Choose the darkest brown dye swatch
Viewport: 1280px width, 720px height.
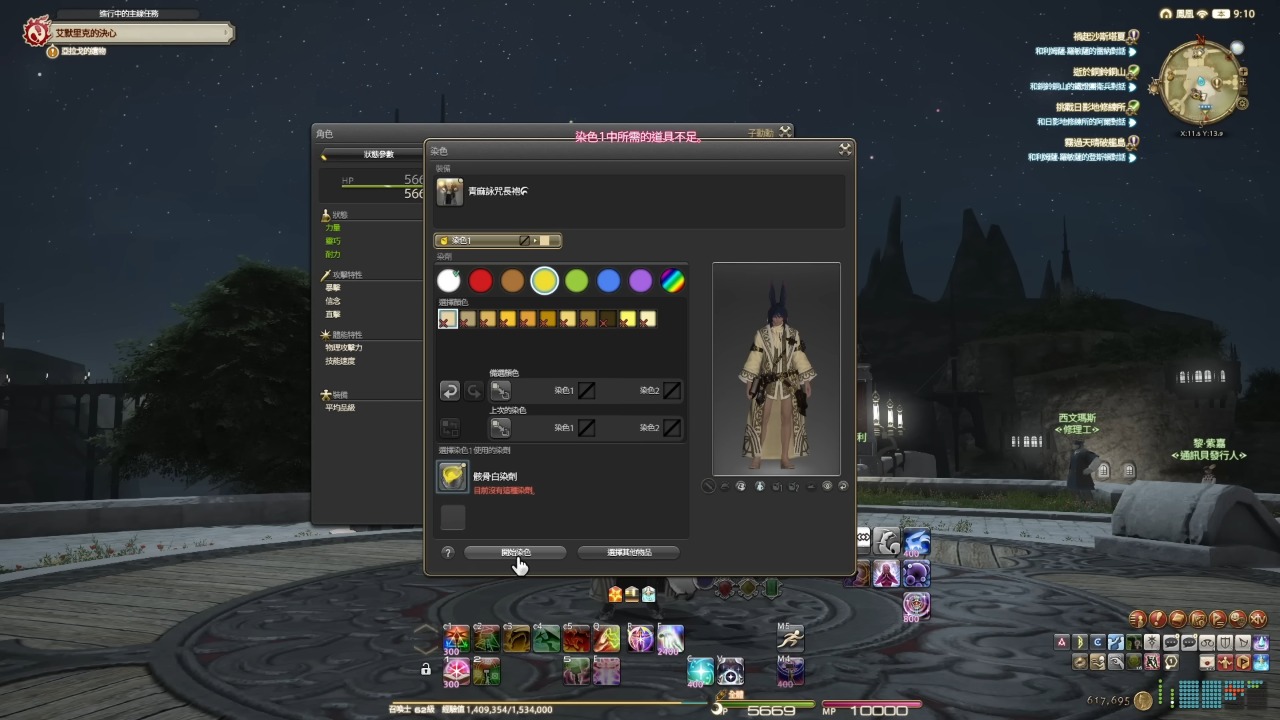607,319
